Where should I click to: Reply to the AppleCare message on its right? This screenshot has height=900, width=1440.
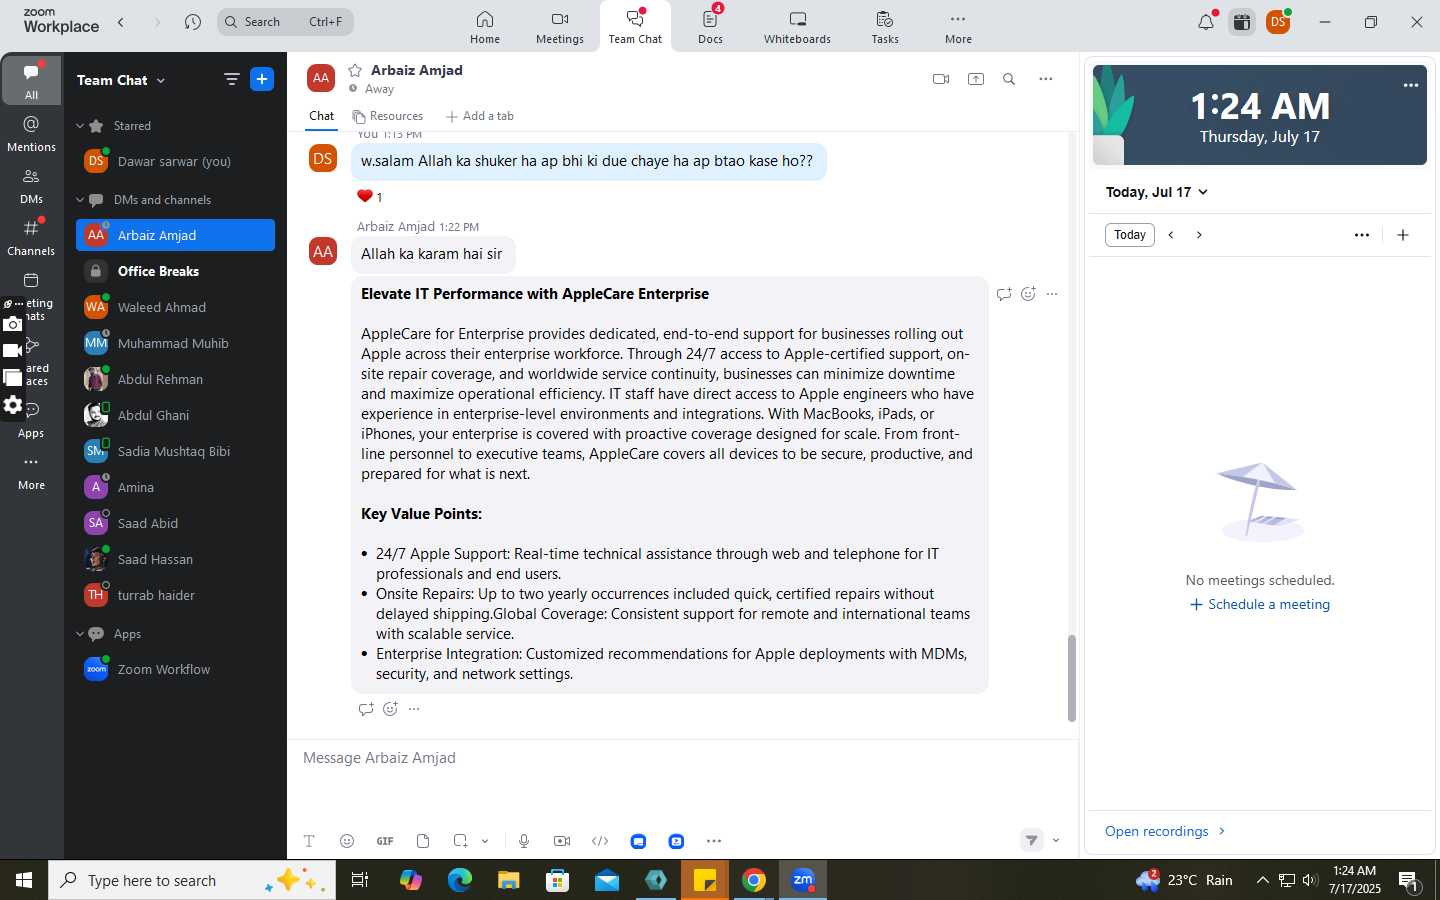[1004, 294]
